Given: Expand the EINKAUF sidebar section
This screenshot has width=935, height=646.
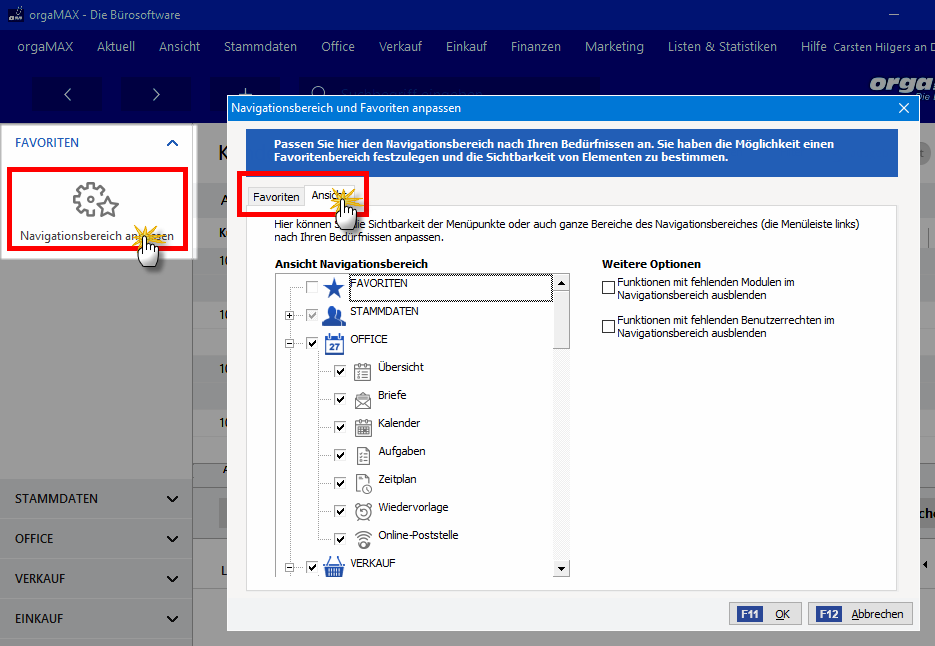Looking at the screenshot, I should pos(96,619).
